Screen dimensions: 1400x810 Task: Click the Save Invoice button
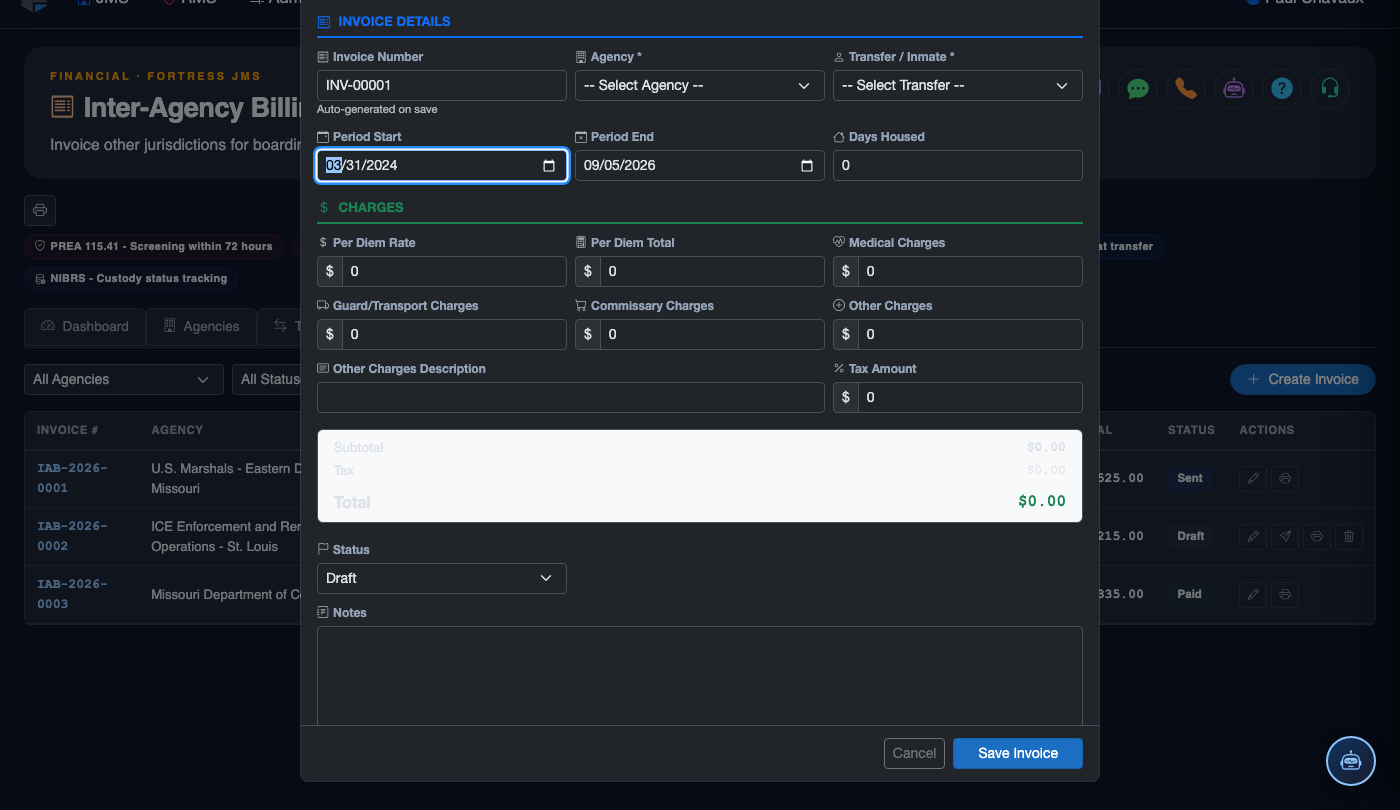[1018, 754]
